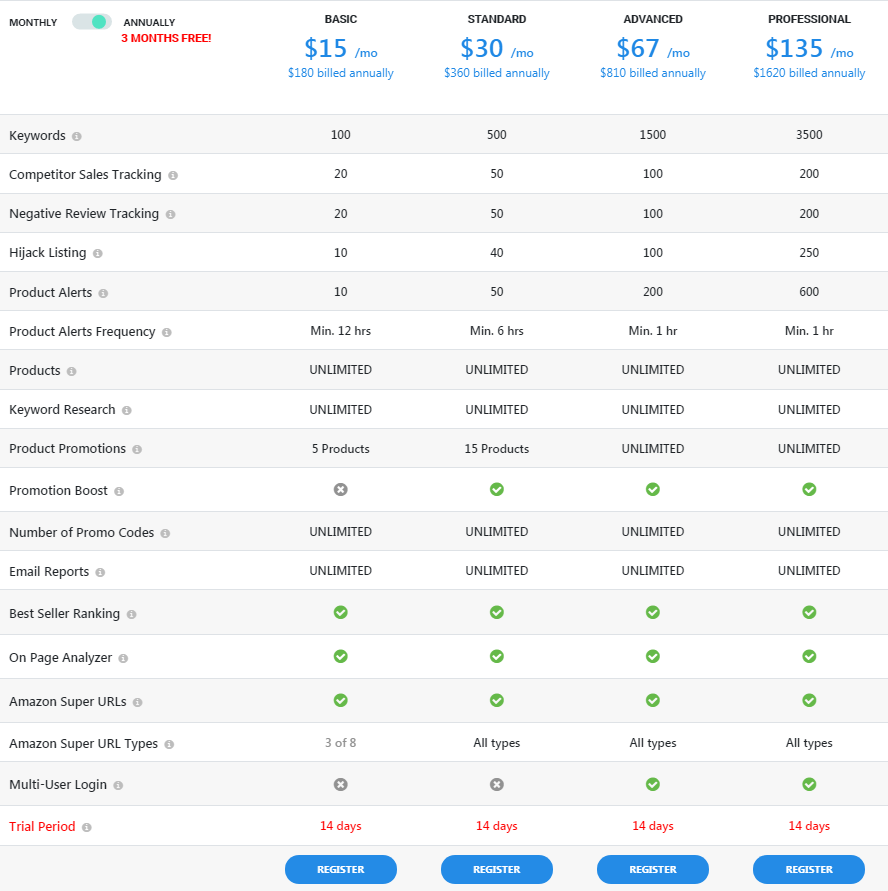Open info icon next to Hijack Listing
The width and height of the screenshot is (888, 891).
pyautogui.click(x=98, y=253)
